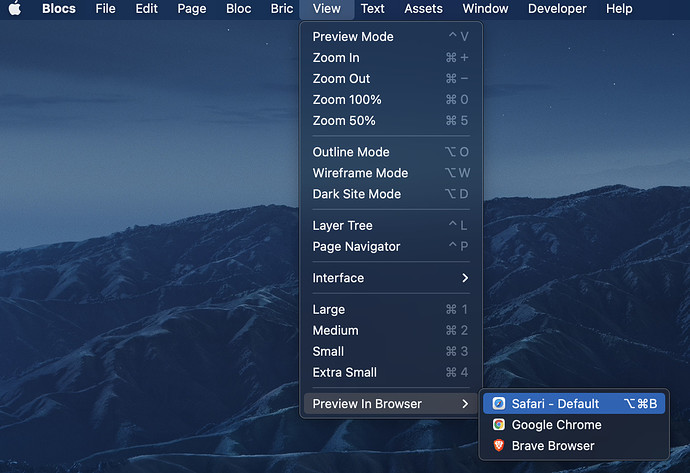Close the open View menu
This screenshot has width=690, height=473.
point(327,8)
